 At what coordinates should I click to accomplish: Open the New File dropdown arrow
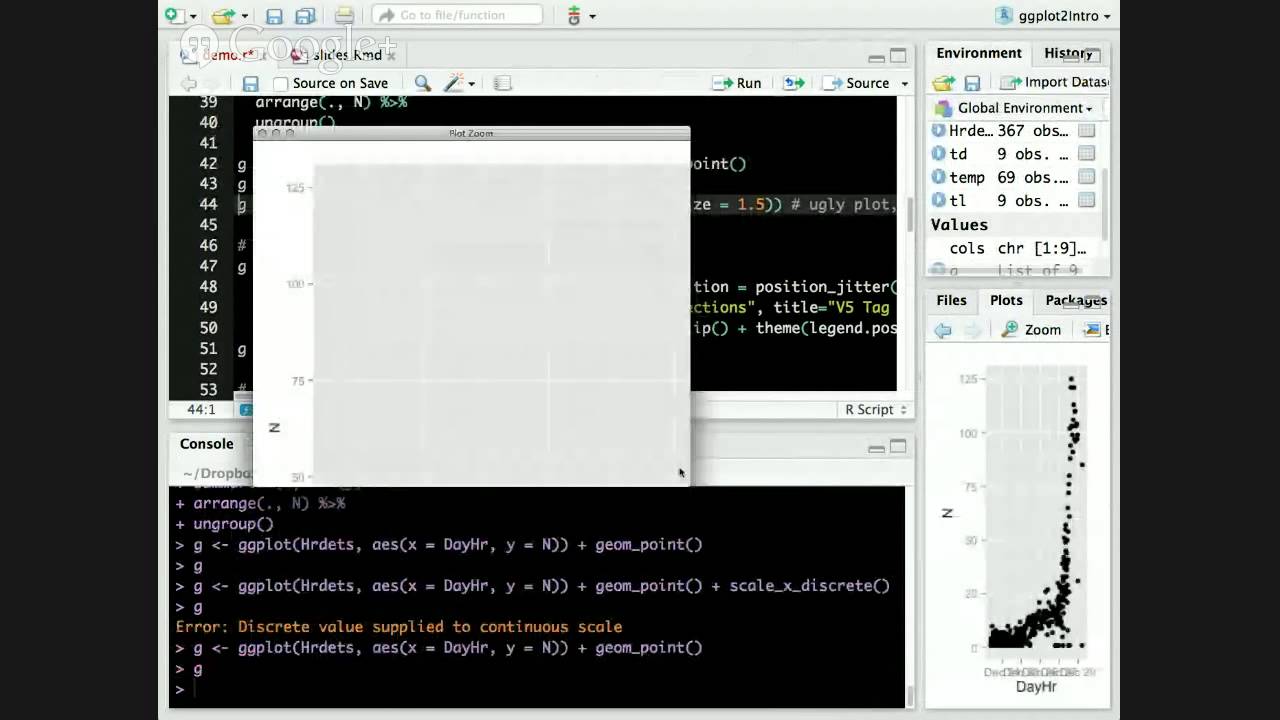(x=193, y=17)
